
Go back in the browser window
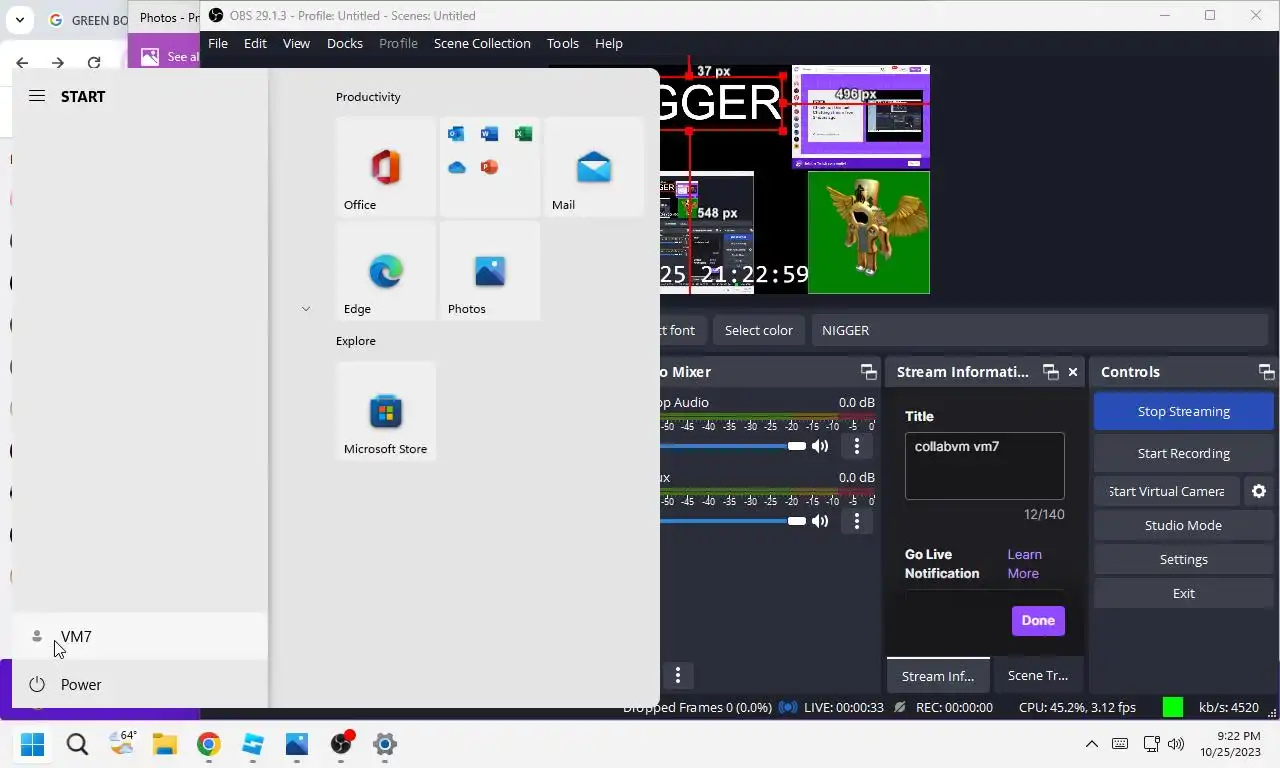(22, 62)
